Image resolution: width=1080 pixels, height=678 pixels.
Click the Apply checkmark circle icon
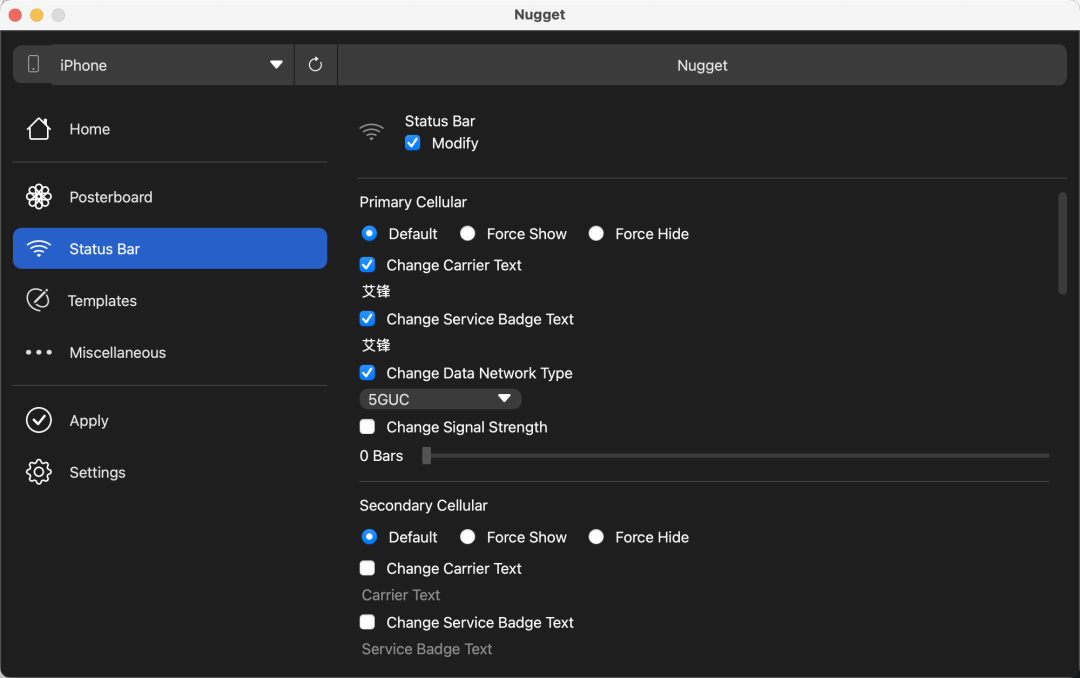tap(39, 420)
